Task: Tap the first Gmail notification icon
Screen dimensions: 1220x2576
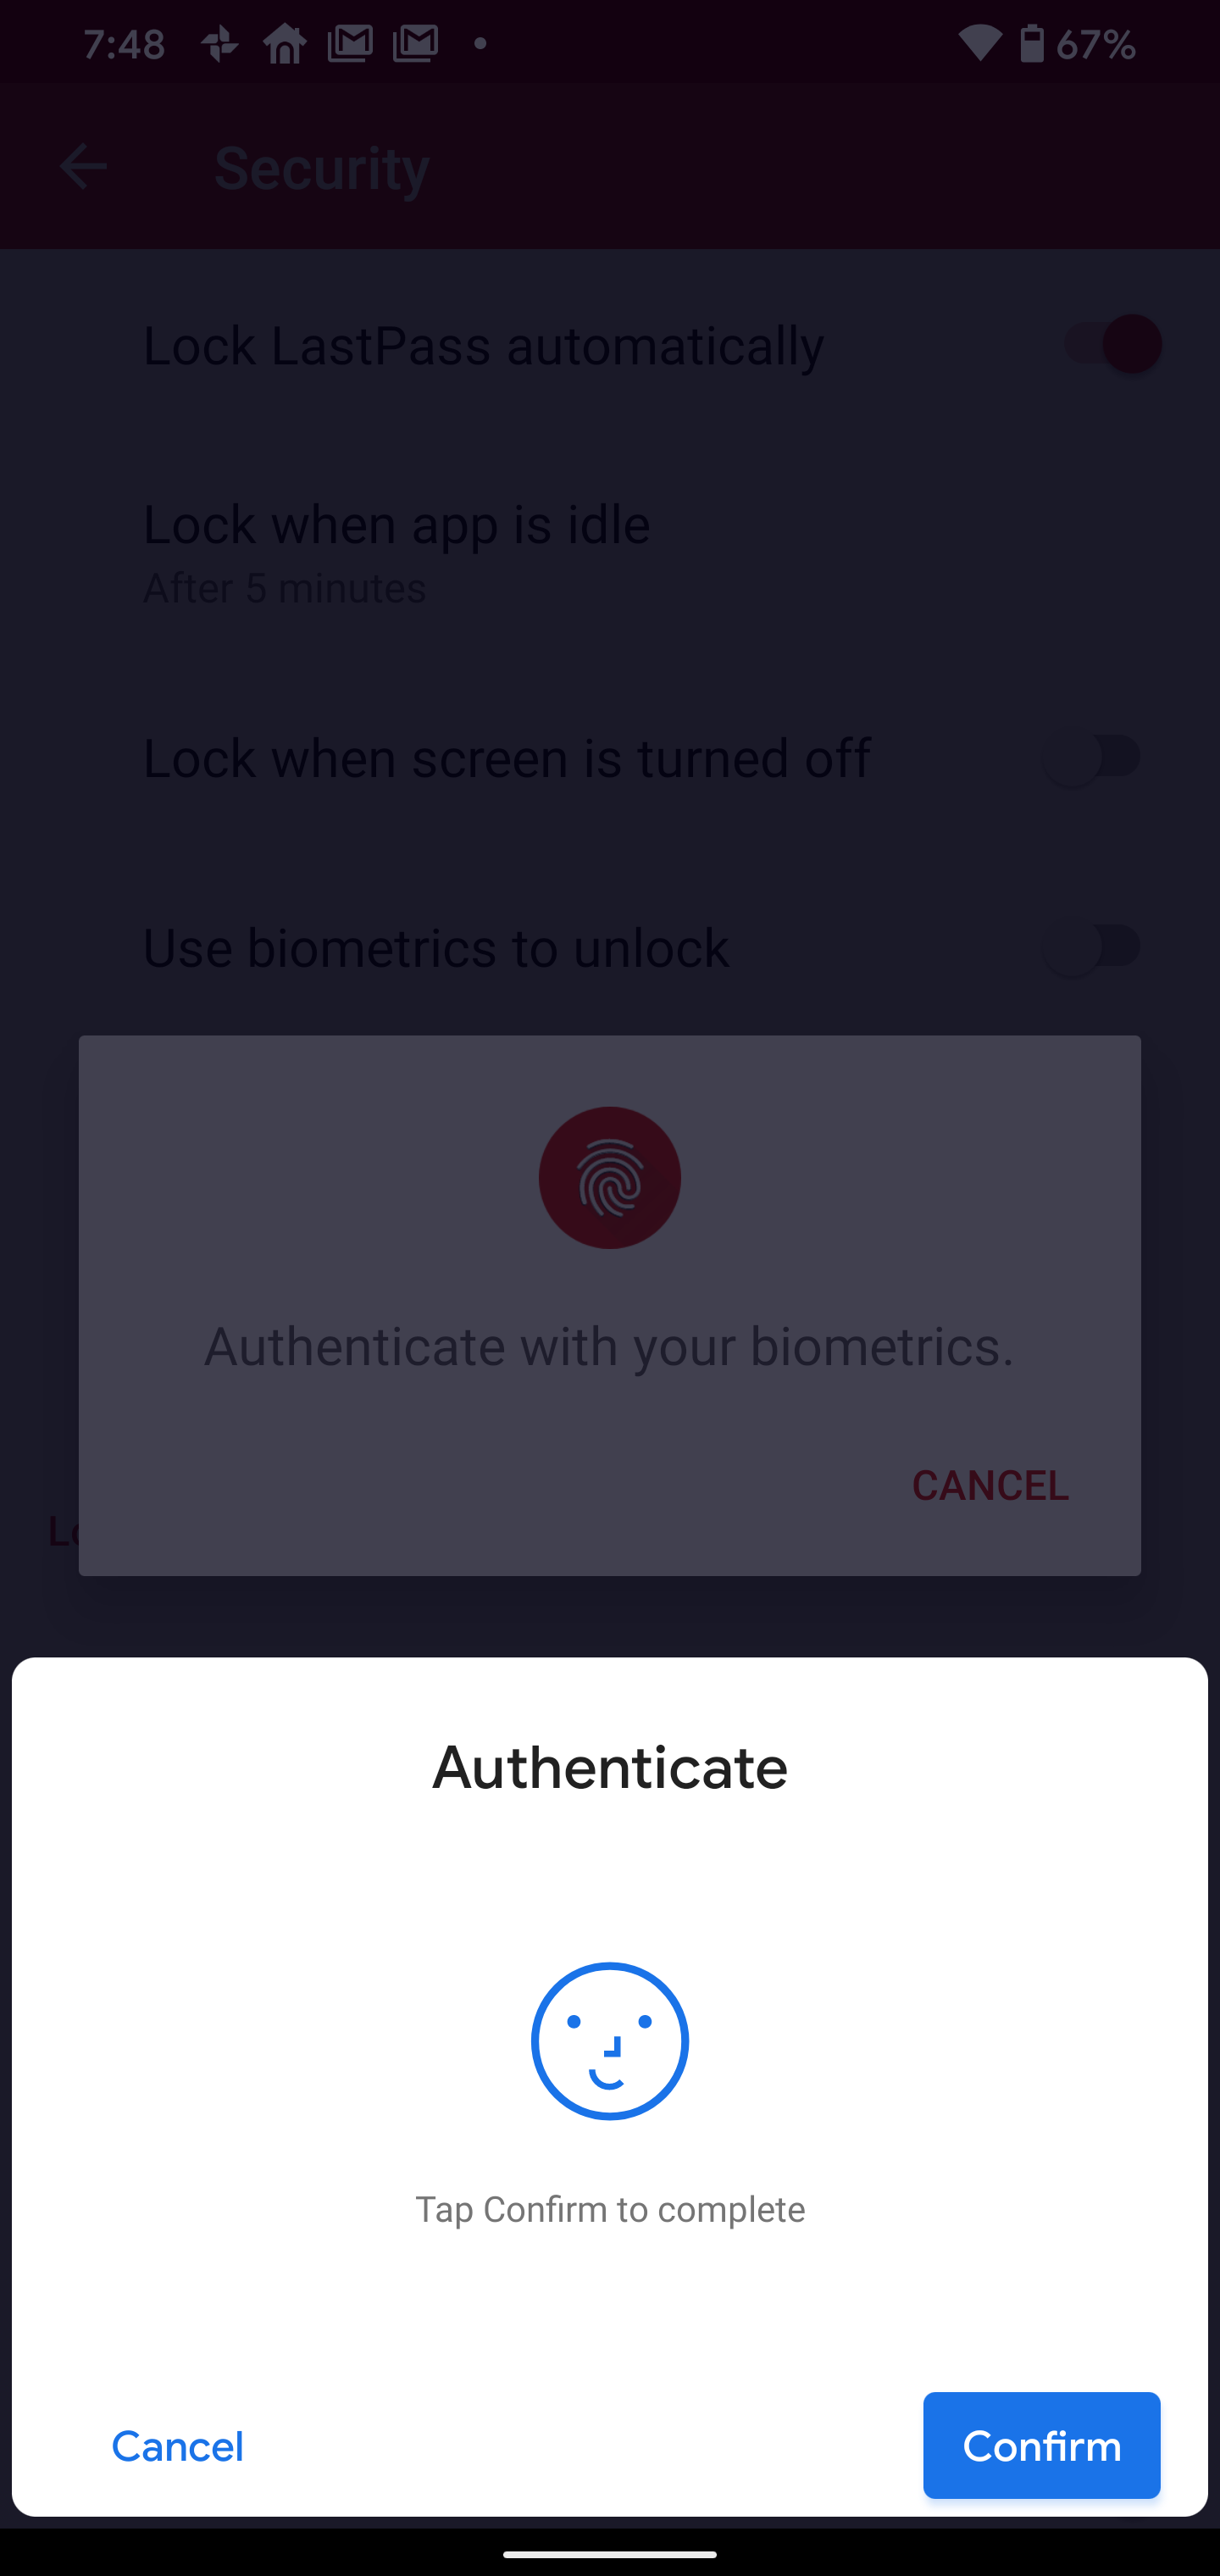Action: tap(350, 44)
